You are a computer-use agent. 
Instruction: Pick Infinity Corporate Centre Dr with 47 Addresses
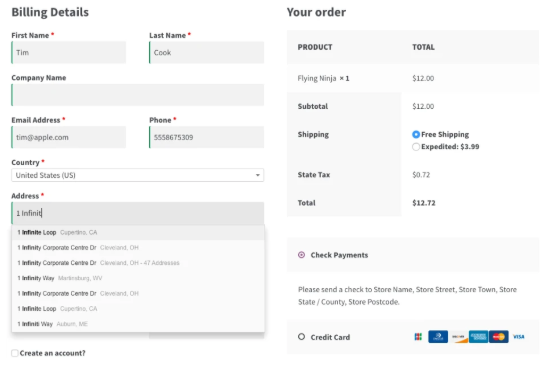(x=138, y=263)
